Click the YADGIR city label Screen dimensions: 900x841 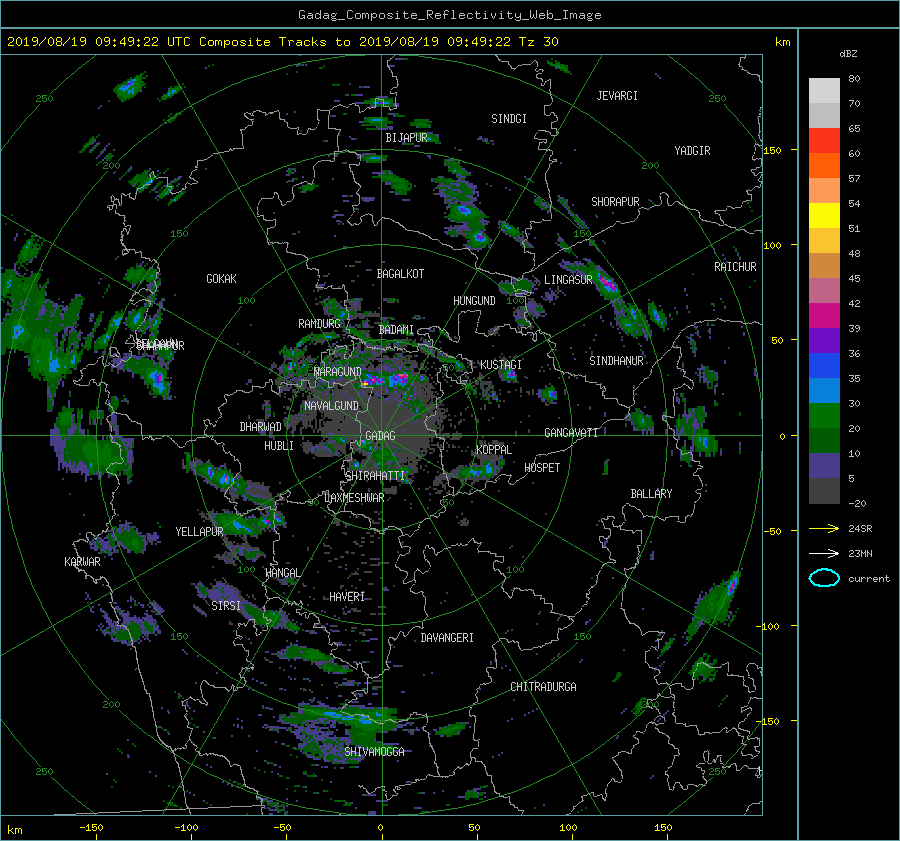pos(692,151)
